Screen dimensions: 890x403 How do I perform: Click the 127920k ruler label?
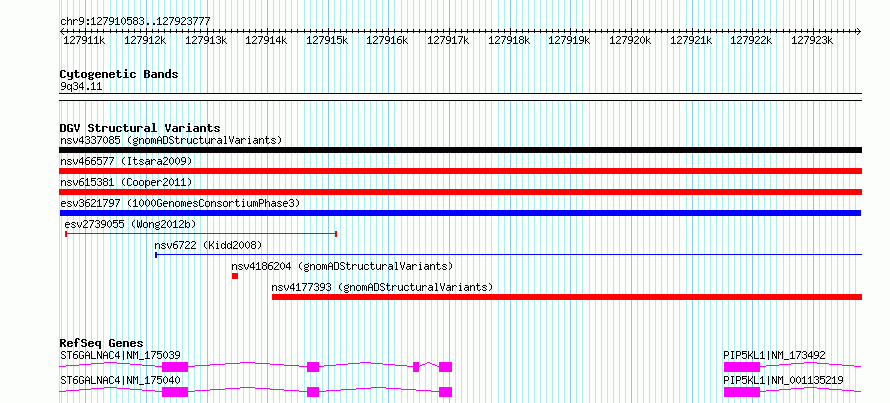[x=630, y=40]
